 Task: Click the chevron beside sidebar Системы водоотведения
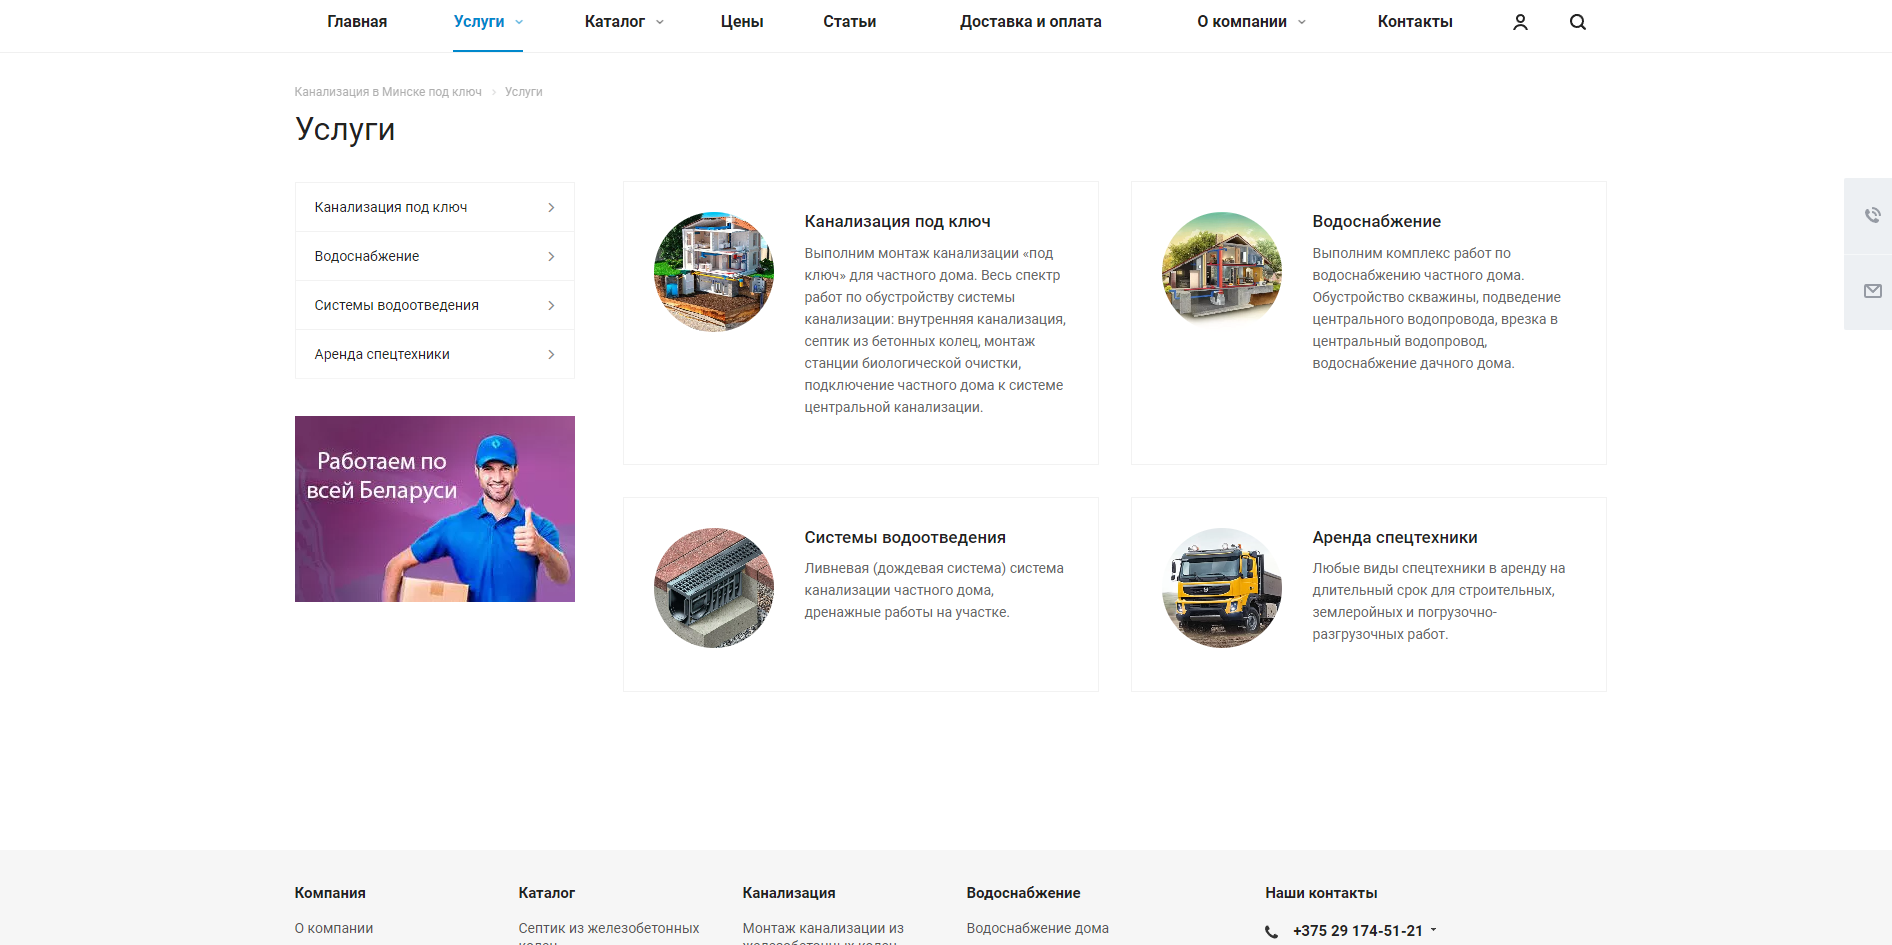[x=551, y=305]
